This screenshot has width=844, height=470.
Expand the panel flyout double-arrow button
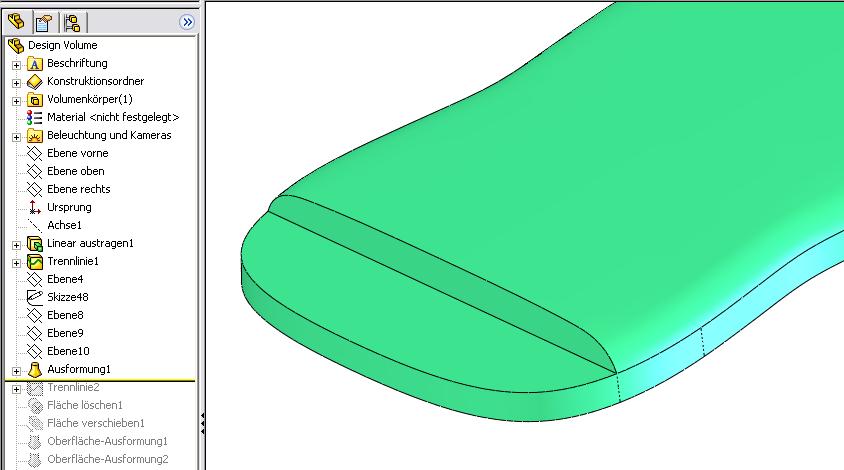tap(187, 22)
